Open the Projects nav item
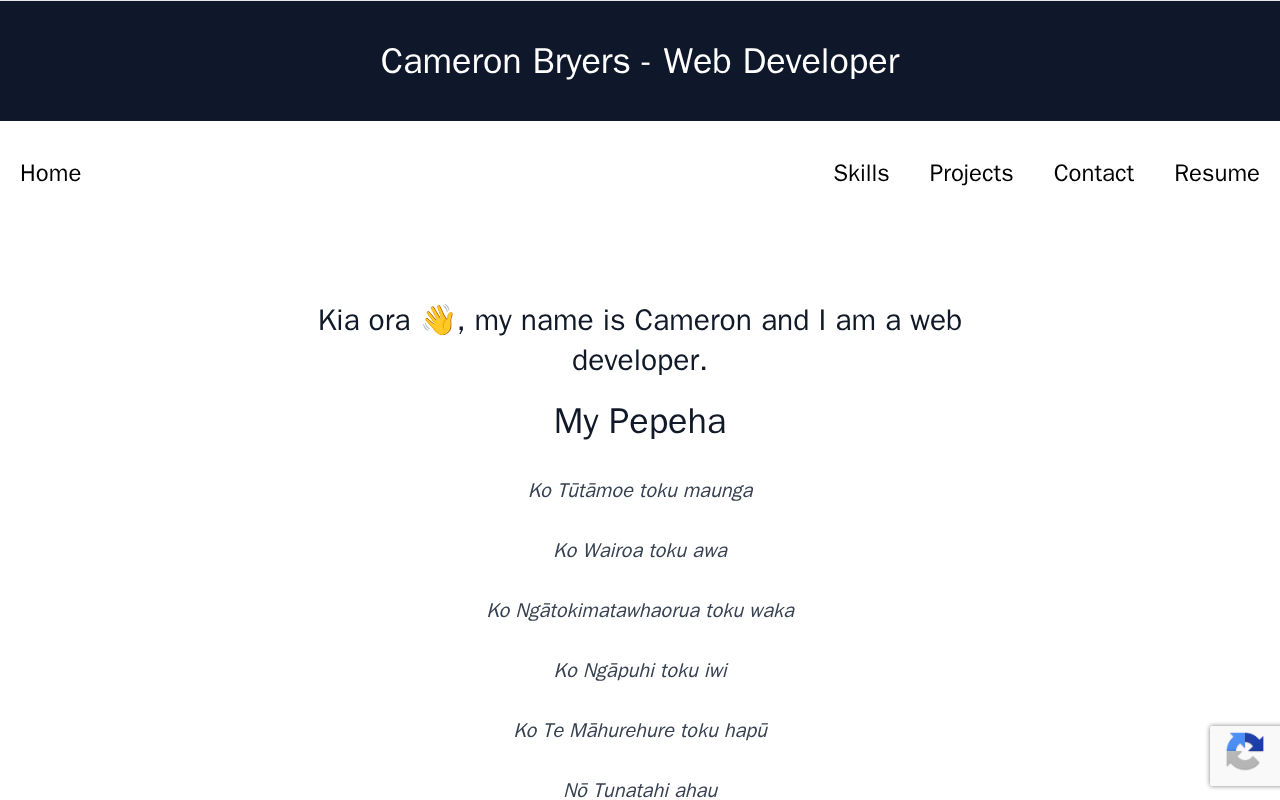 coord(971,173)
